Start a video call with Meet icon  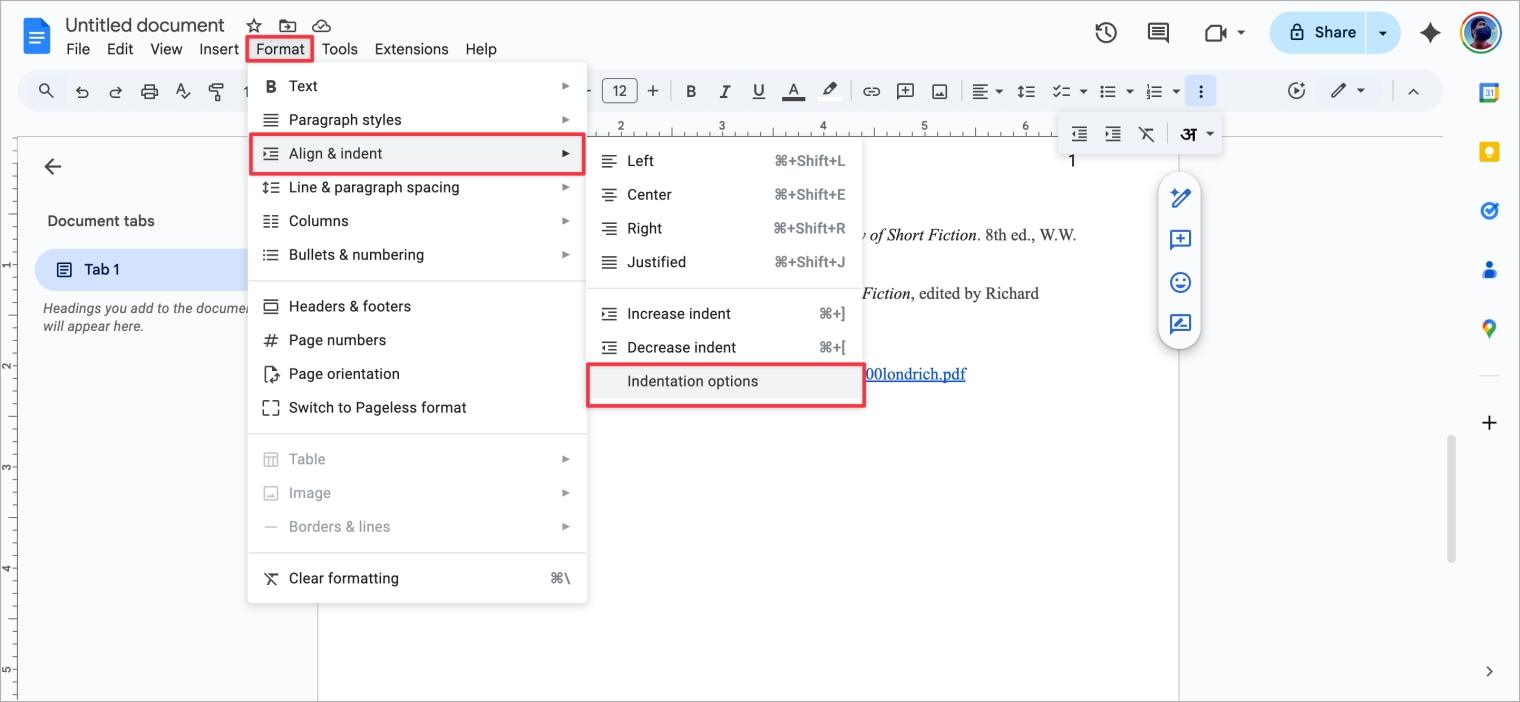1215,32
